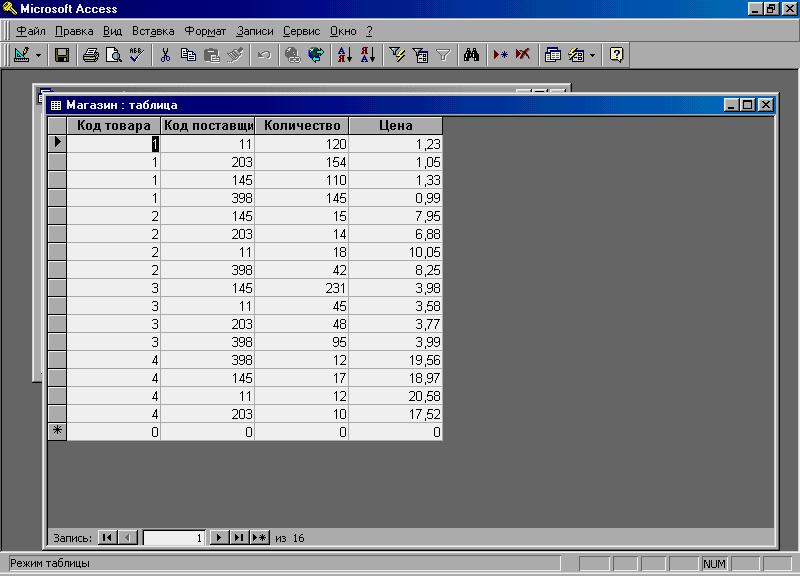Image resolution: width=800 pixels, height=576 pixels.
Task: Click the New Object AutoForm icon
Action: coord(576,55)
